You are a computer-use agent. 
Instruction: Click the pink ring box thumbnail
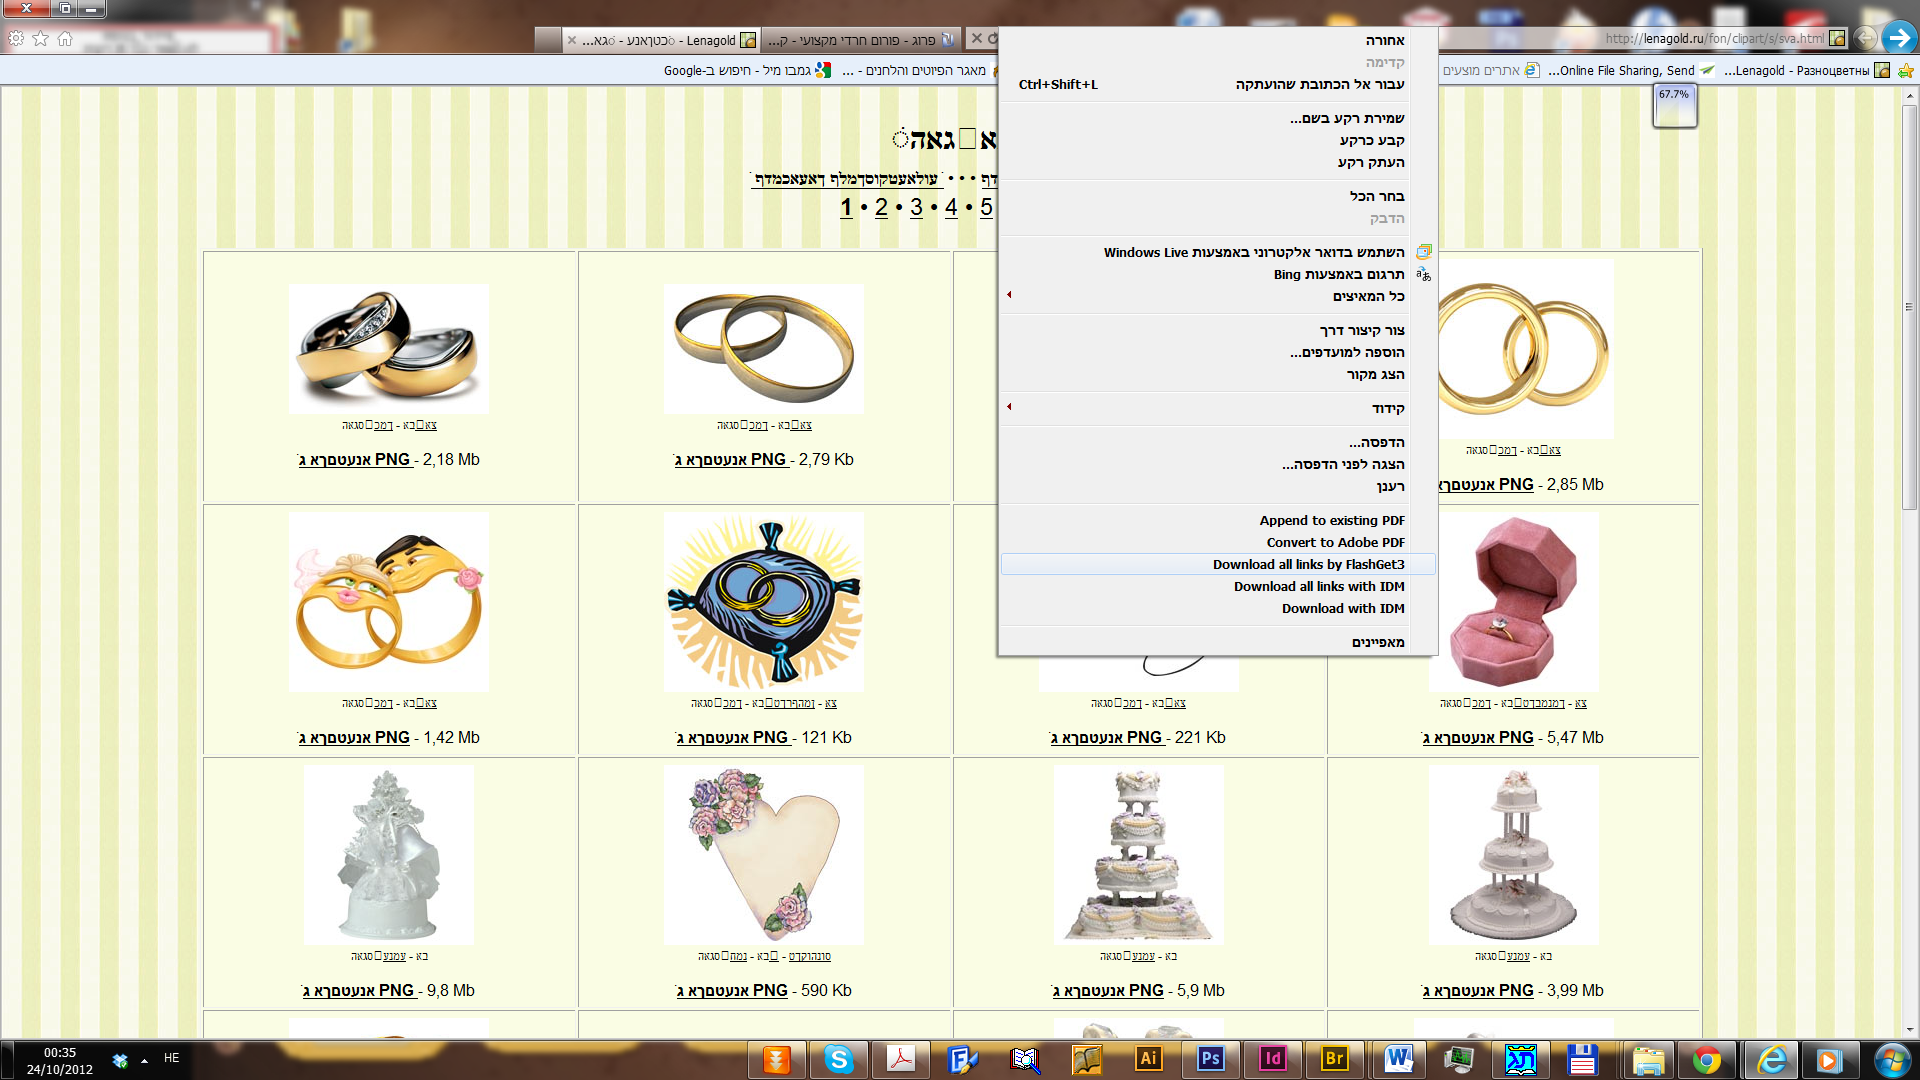coord(1512,600)
